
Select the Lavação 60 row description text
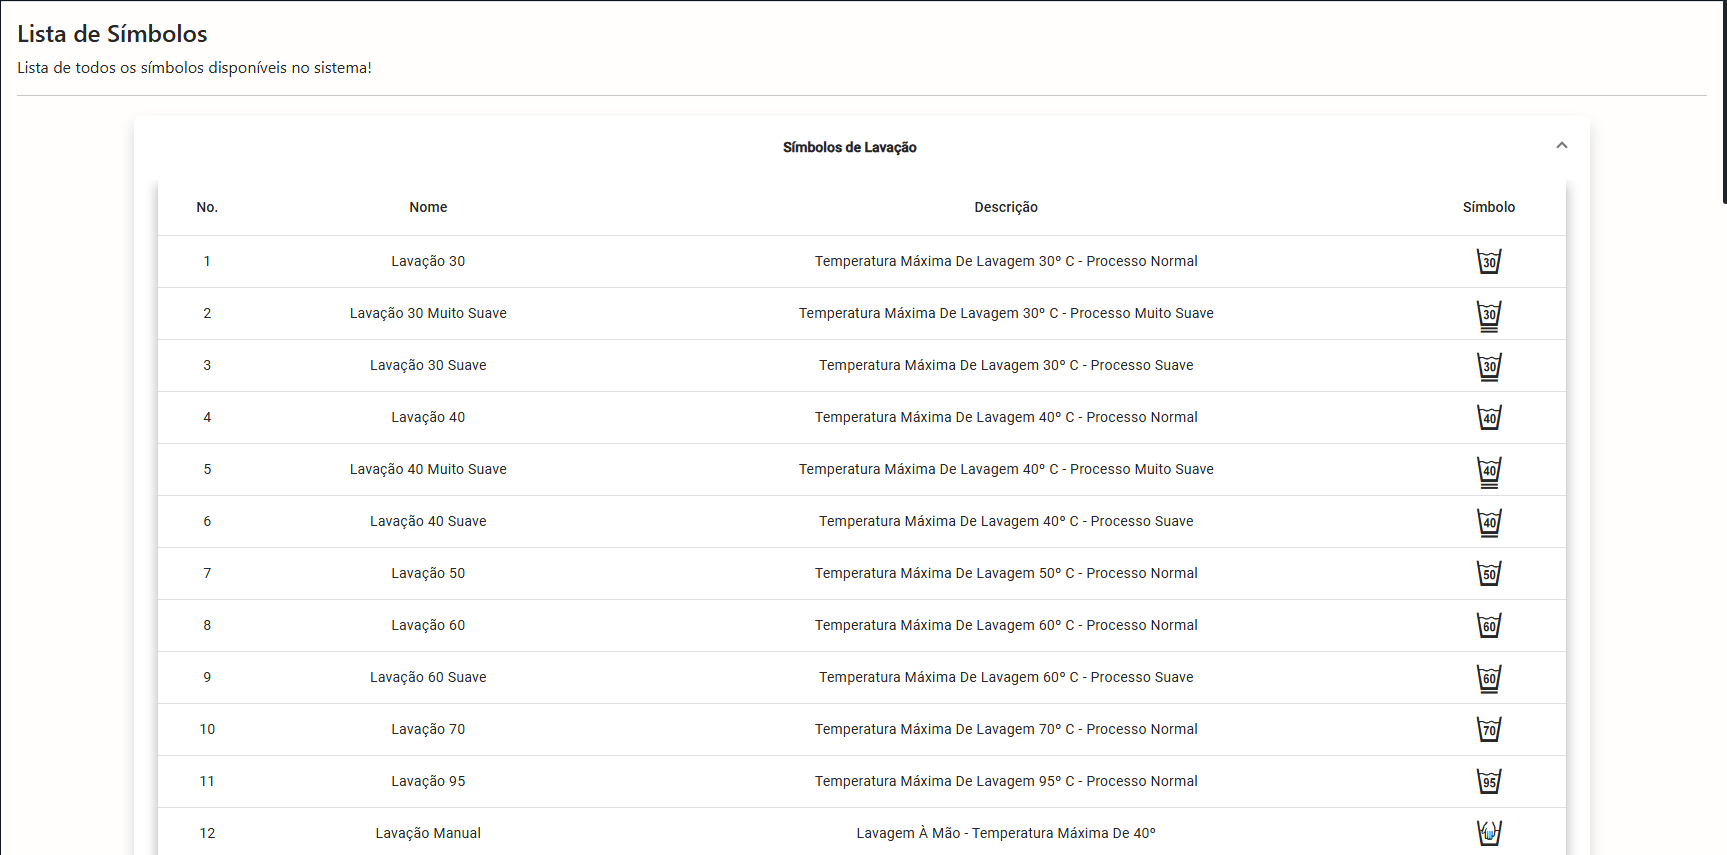1005,625
